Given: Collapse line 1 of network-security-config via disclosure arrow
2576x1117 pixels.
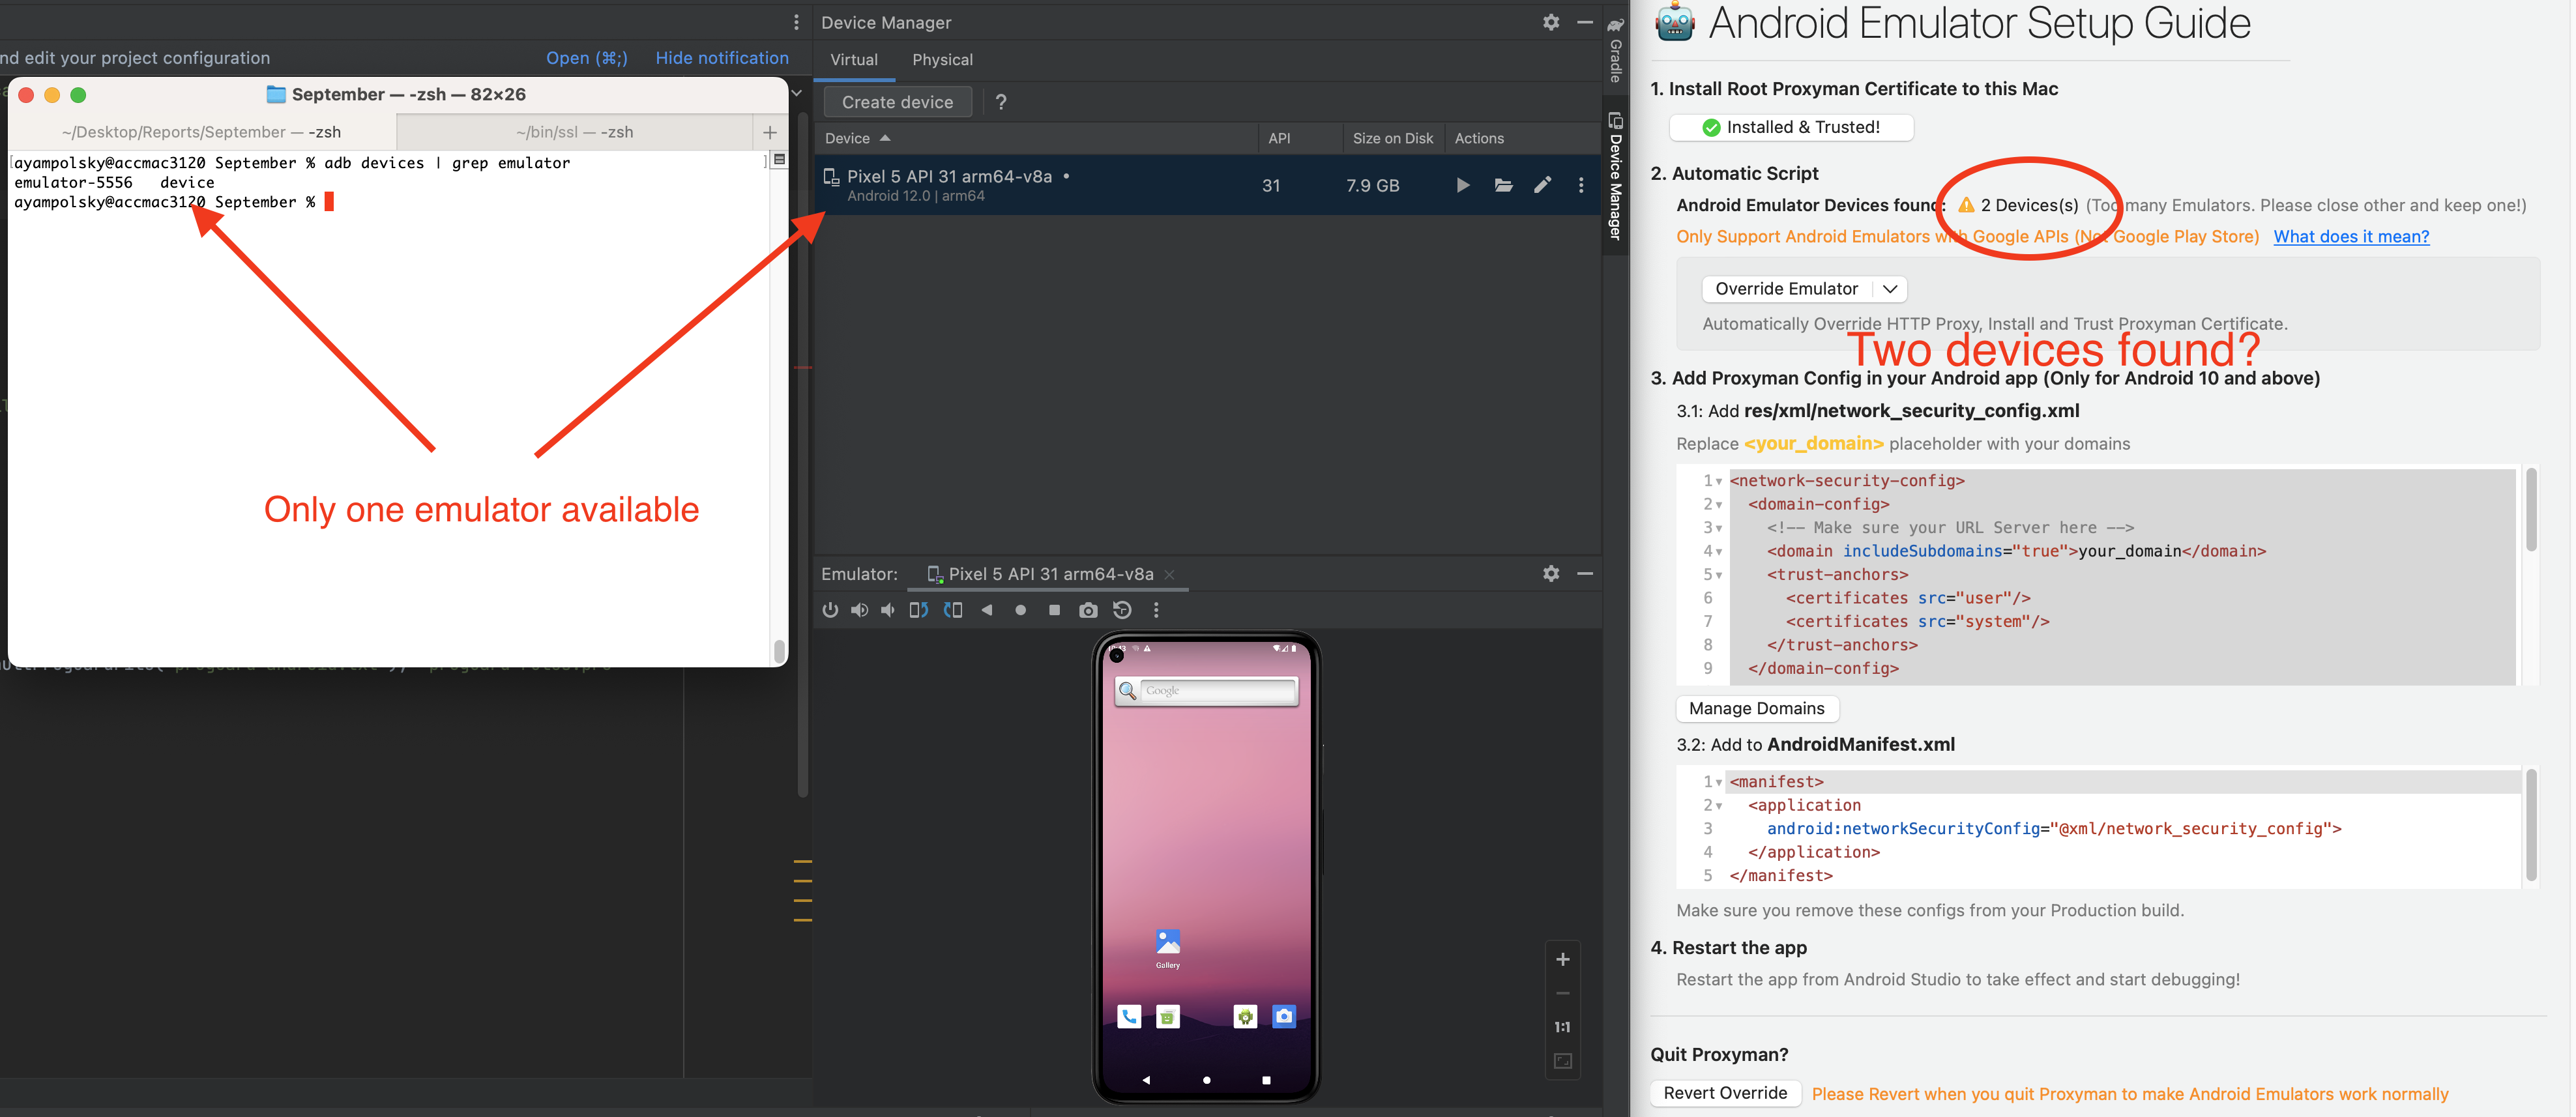Looking at the screenshot, I should [1718, 480].
